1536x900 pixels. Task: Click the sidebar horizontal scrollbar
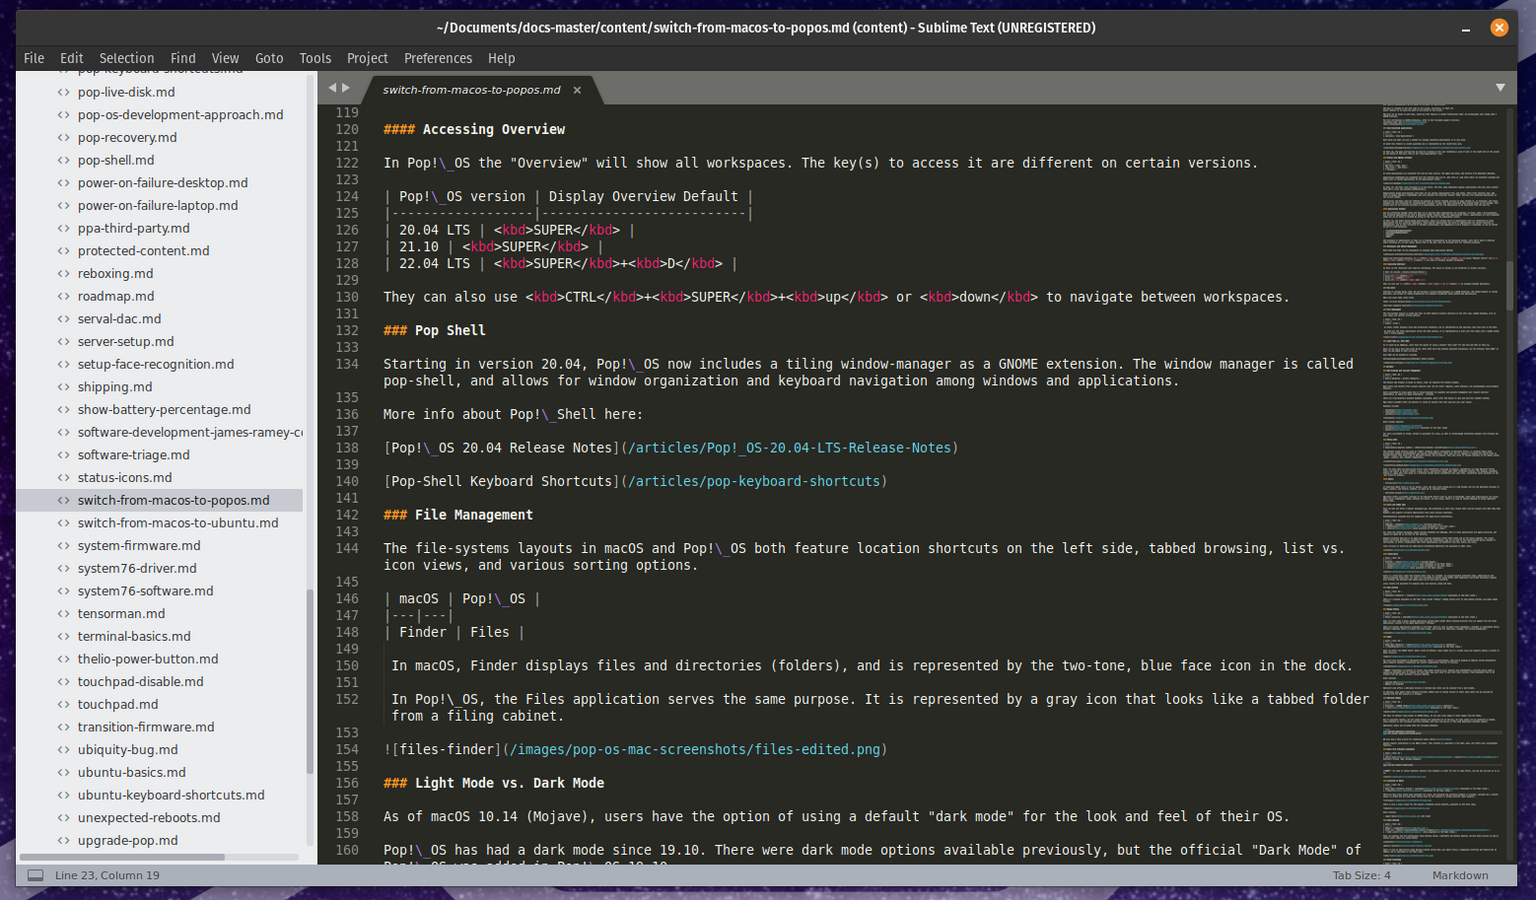point(122,857)
